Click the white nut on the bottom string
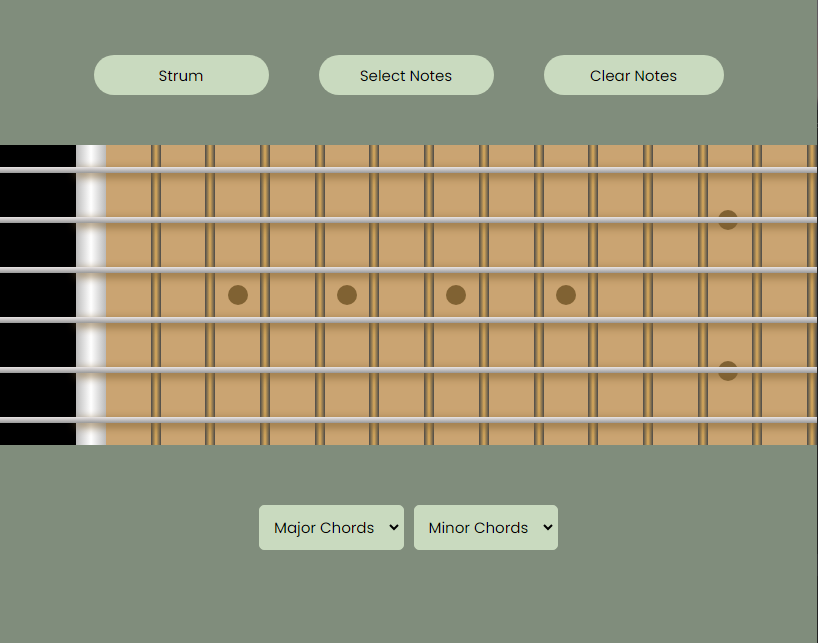The image size is (818, 643). 91,420
